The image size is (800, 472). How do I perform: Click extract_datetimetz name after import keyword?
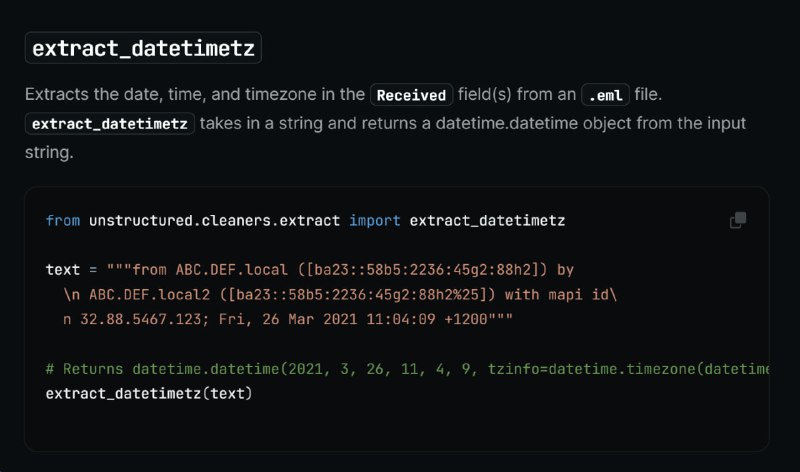coord(487,220)
